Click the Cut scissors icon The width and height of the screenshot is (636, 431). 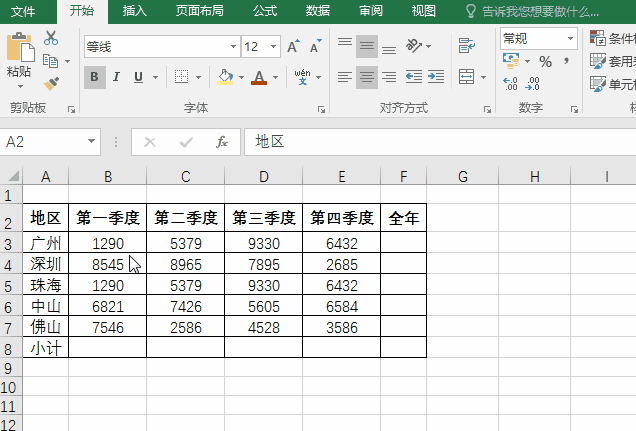[51, 38]
